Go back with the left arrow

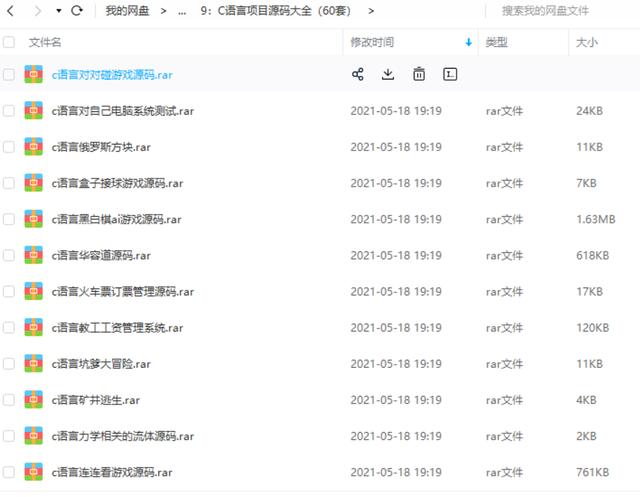11,11
